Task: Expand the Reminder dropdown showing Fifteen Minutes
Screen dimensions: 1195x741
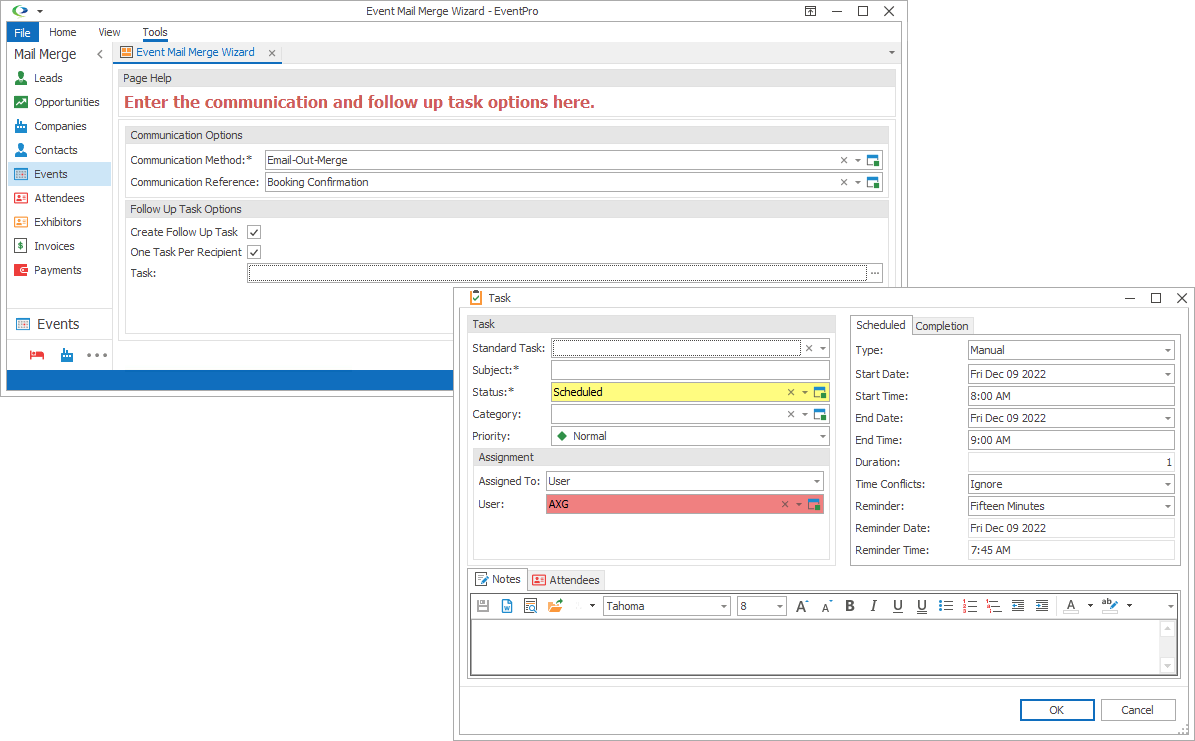Action: [x=1167, y=506]
